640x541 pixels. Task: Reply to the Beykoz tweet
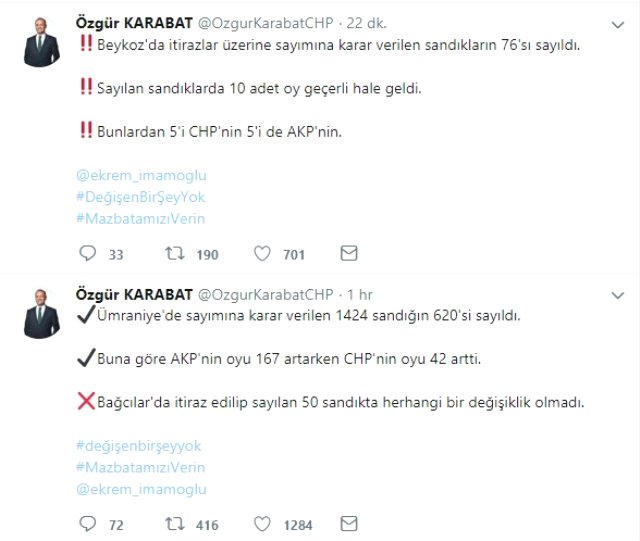coord(87,254)
